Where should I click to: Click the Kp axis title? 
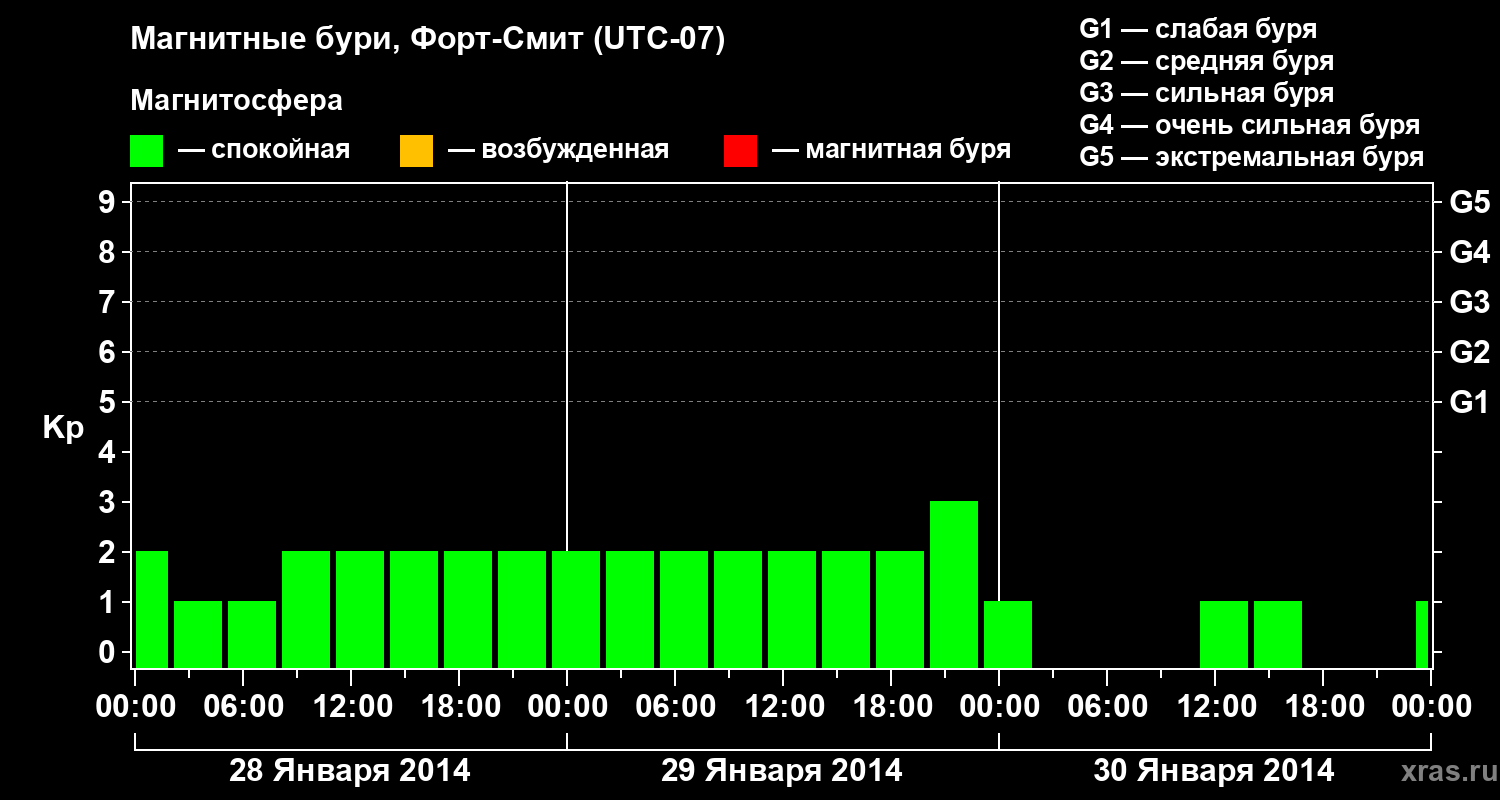point(63,428)
